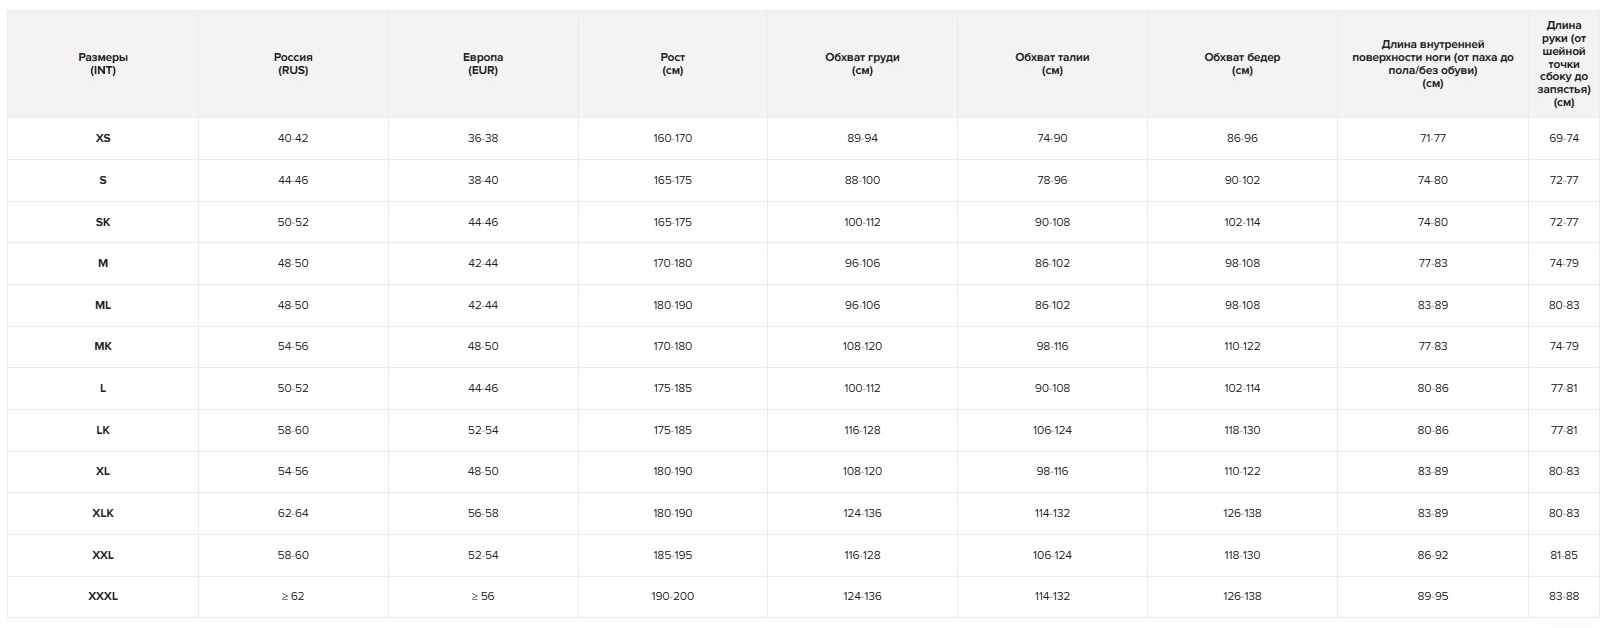Click the Обхват талии header cell

click(1052, 64)
